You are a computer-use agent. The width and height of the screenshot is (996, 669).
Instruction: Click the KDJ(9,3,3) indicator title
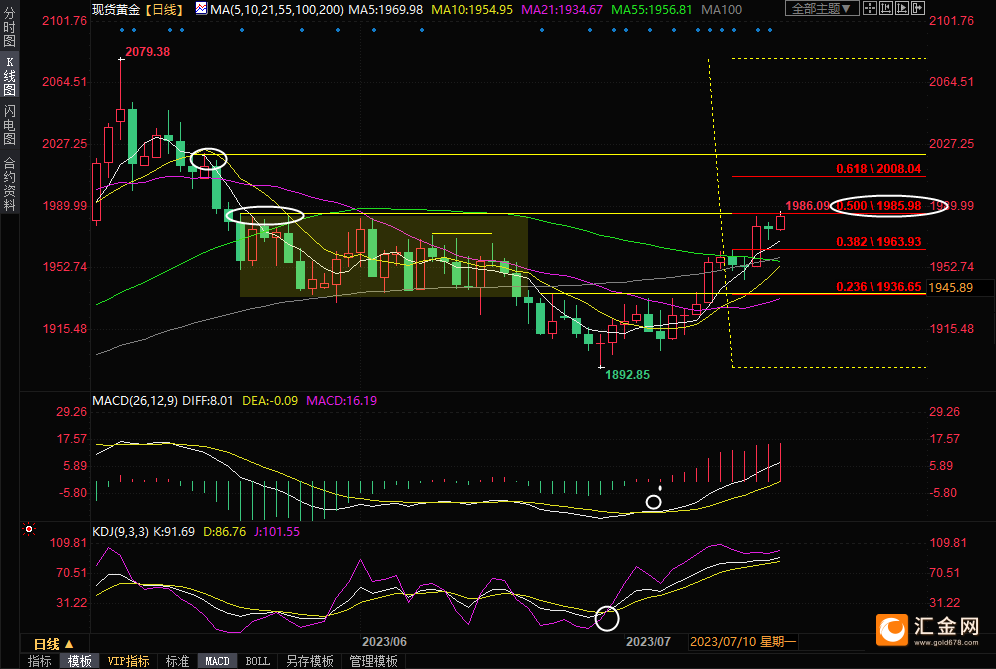121,532
